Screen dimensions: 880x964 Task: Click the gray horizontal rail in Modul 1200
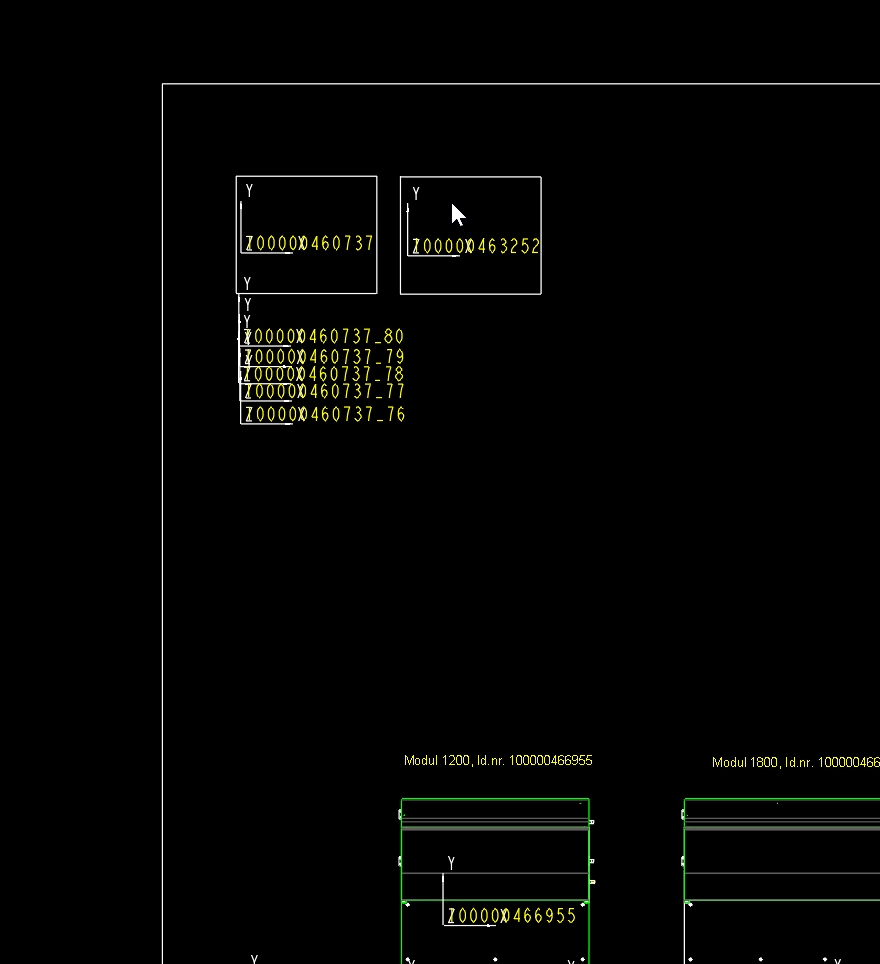tap(495, 826)
